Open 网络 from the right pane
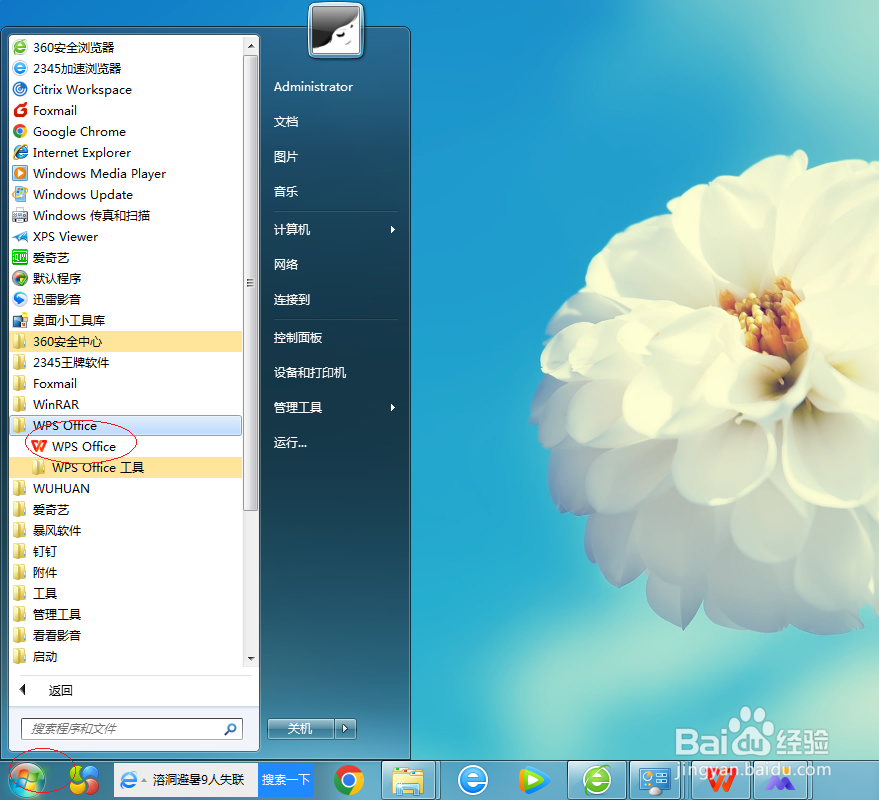 coord(286,265)
